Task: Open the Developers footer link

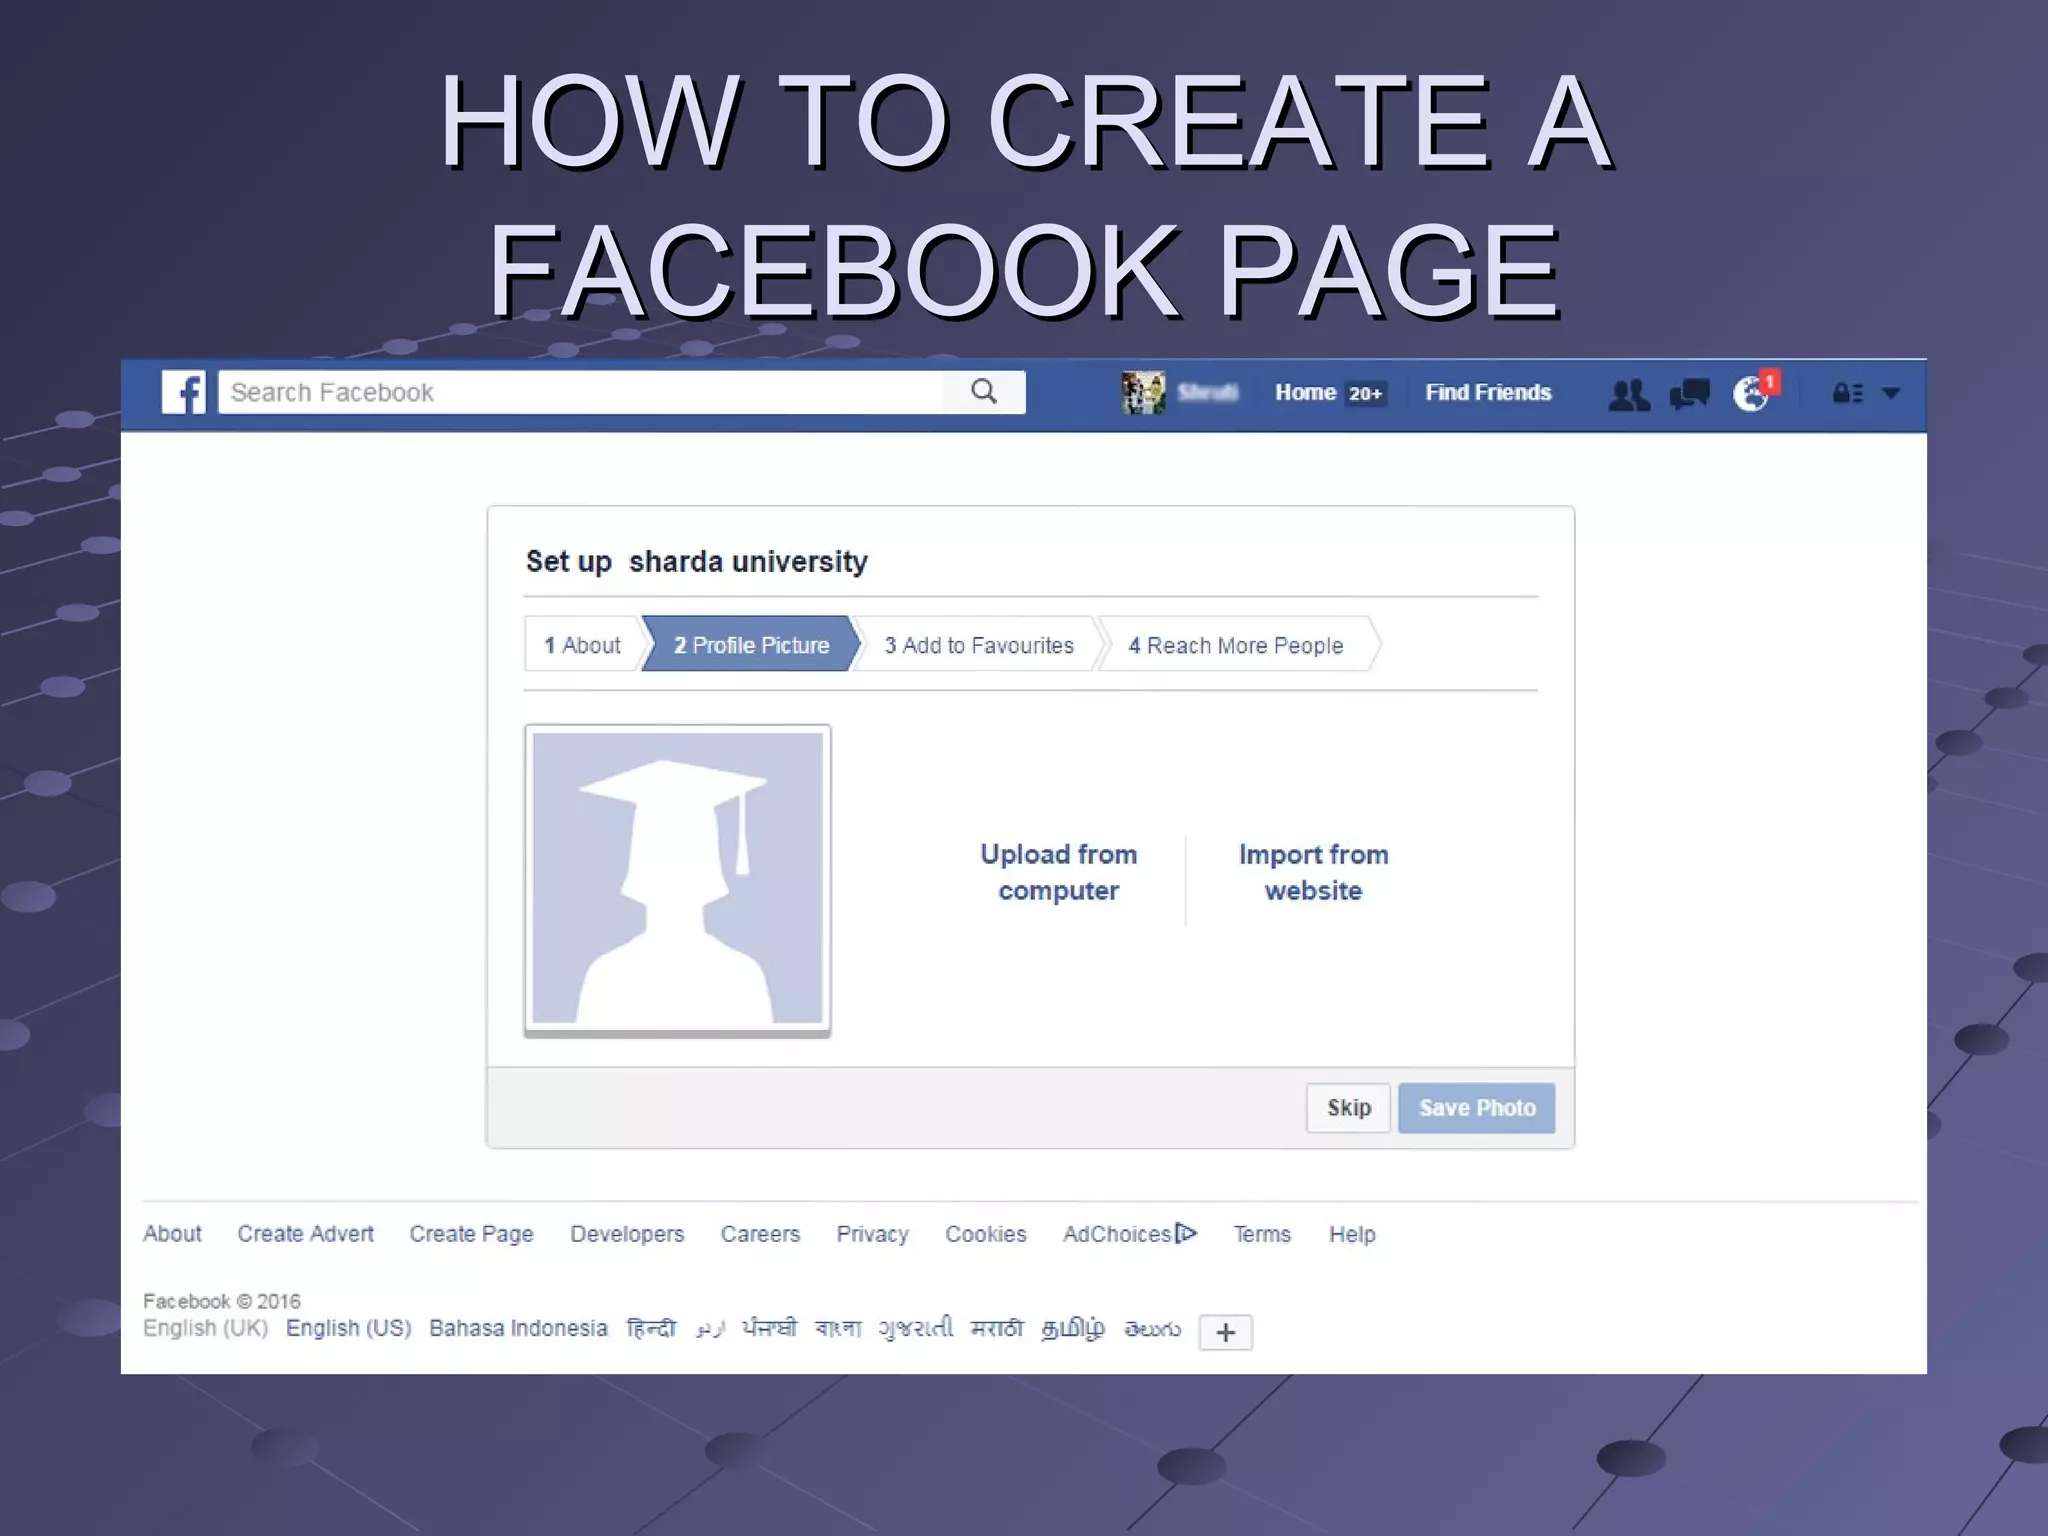Action: (627, 1234)
